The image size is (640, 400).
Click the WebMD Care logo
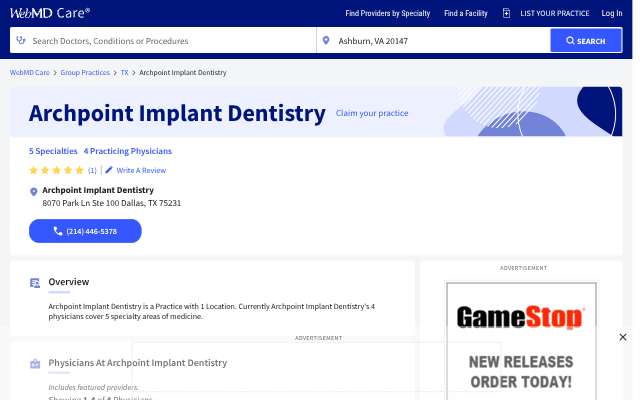50,13
